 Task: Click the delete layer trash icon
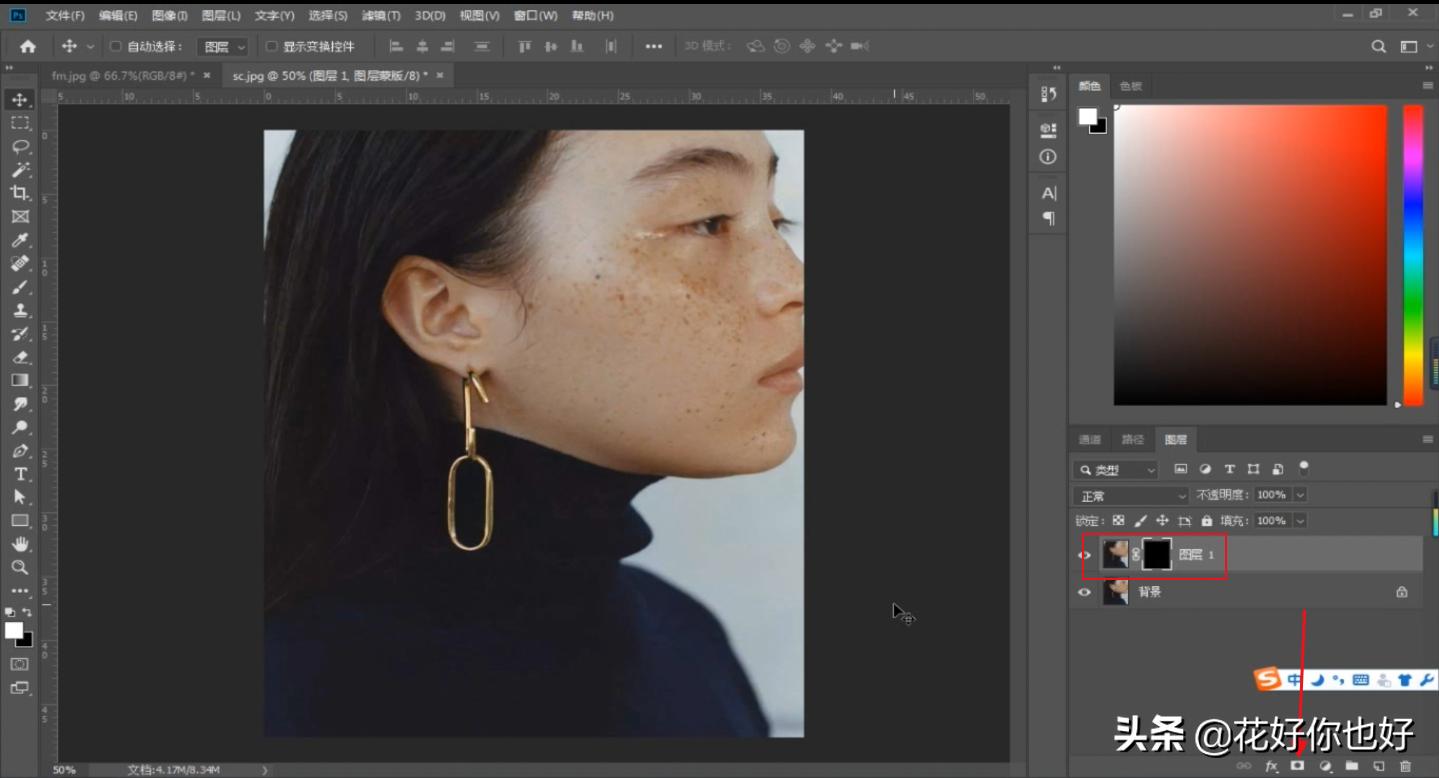1405,766
